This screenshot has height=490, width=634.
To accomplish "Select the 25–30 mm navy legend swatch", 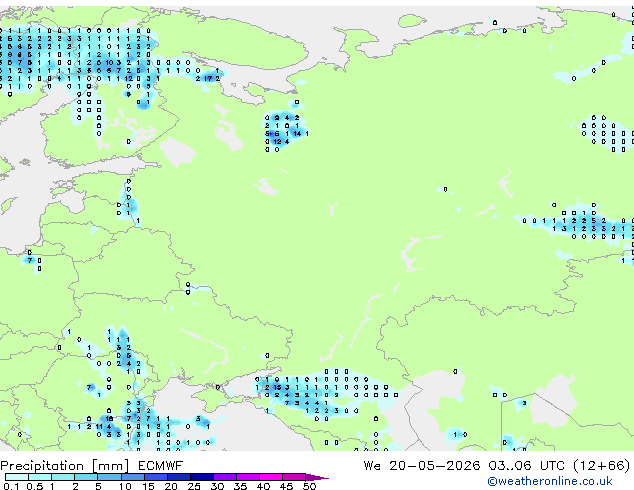I will click(x=201, y=477).
